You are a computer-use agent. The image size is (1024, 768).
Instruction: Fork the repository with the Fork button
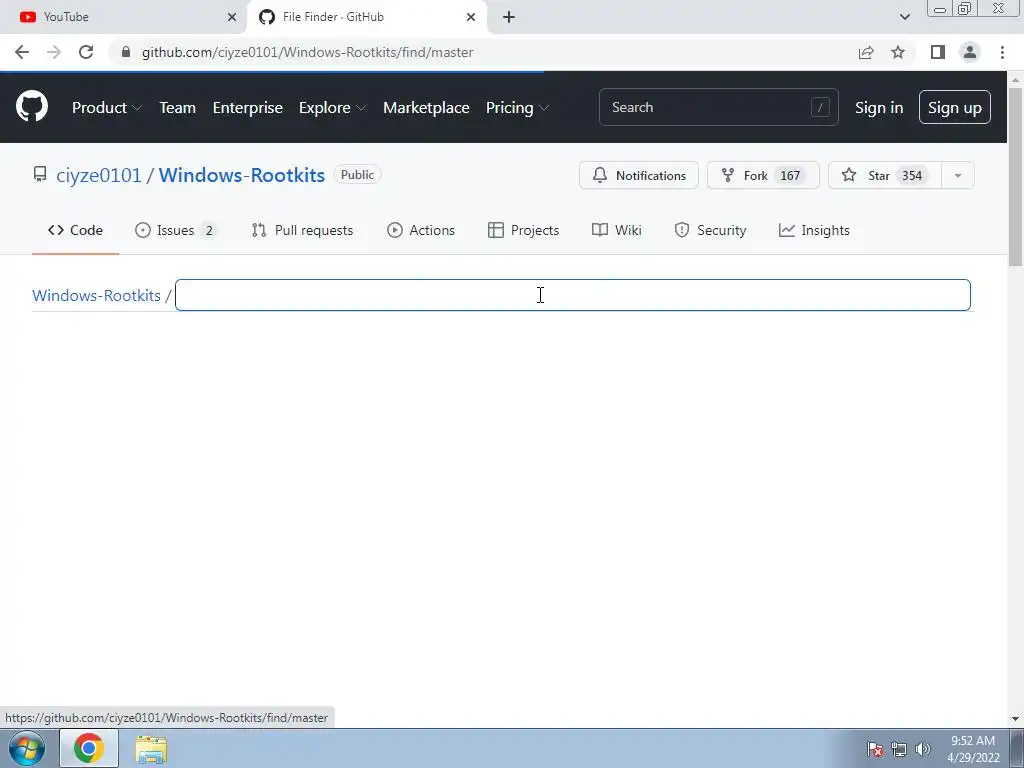763,176
